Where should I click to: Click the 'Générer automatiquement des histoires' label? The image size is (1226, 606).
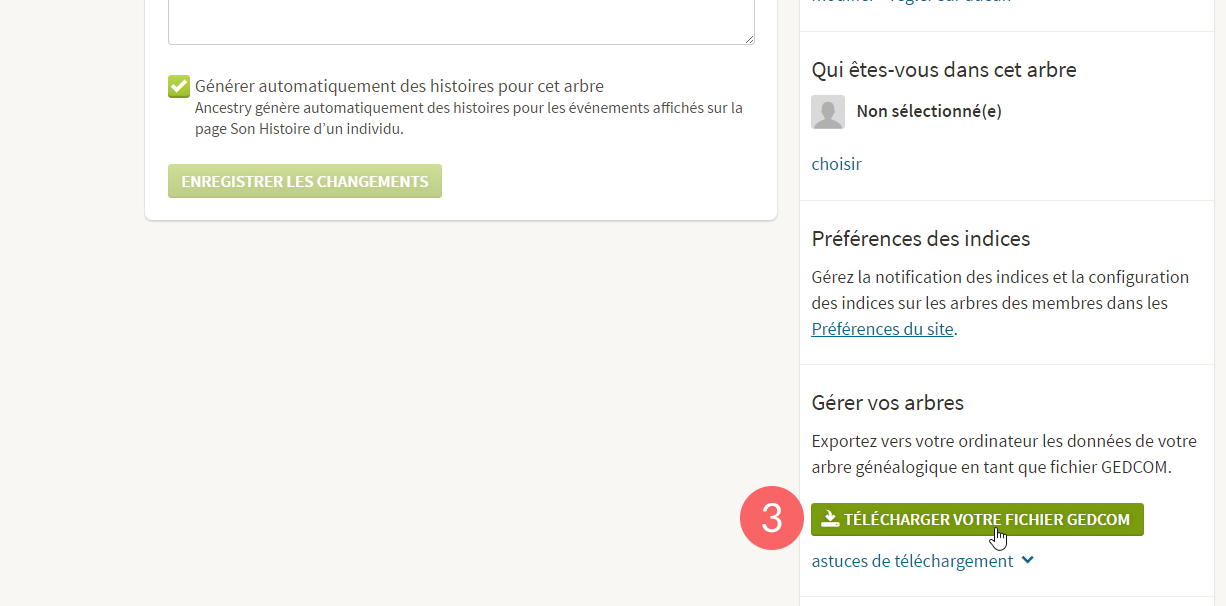click(x=399, y=86)
